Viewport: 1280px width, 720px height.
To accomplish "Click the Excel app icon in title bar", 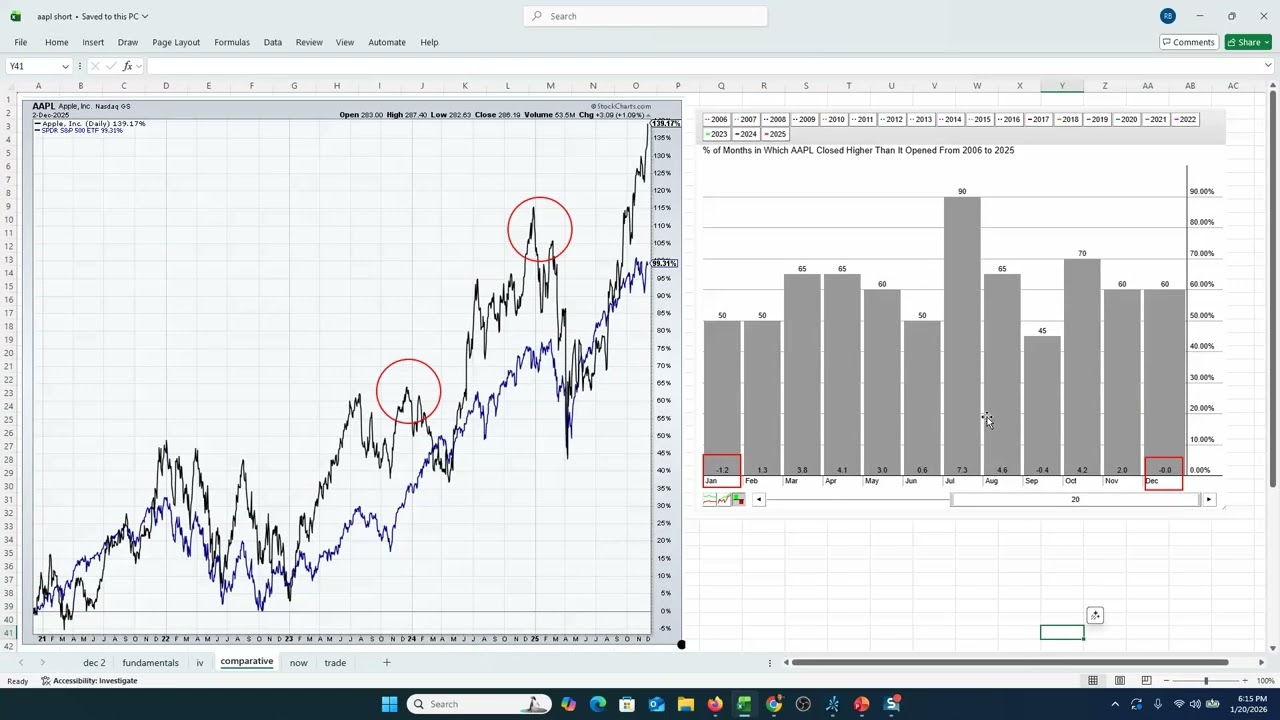I will tap(15, 16).
